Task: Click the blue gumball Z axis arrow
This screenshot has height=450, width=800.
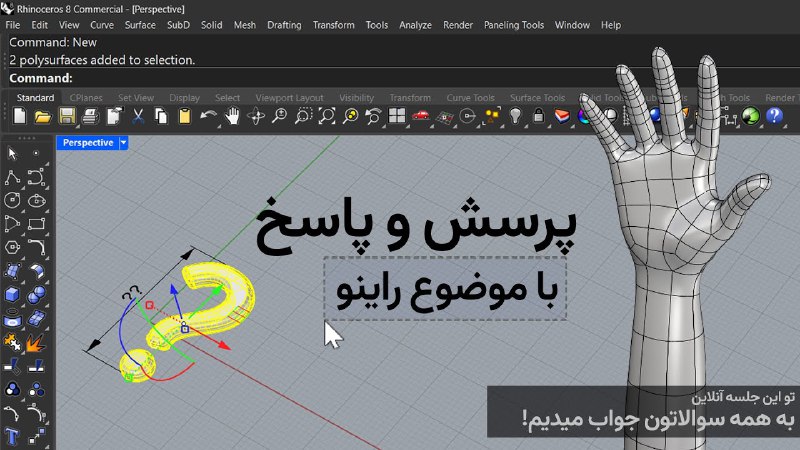Action: click(x=173, y=290)
